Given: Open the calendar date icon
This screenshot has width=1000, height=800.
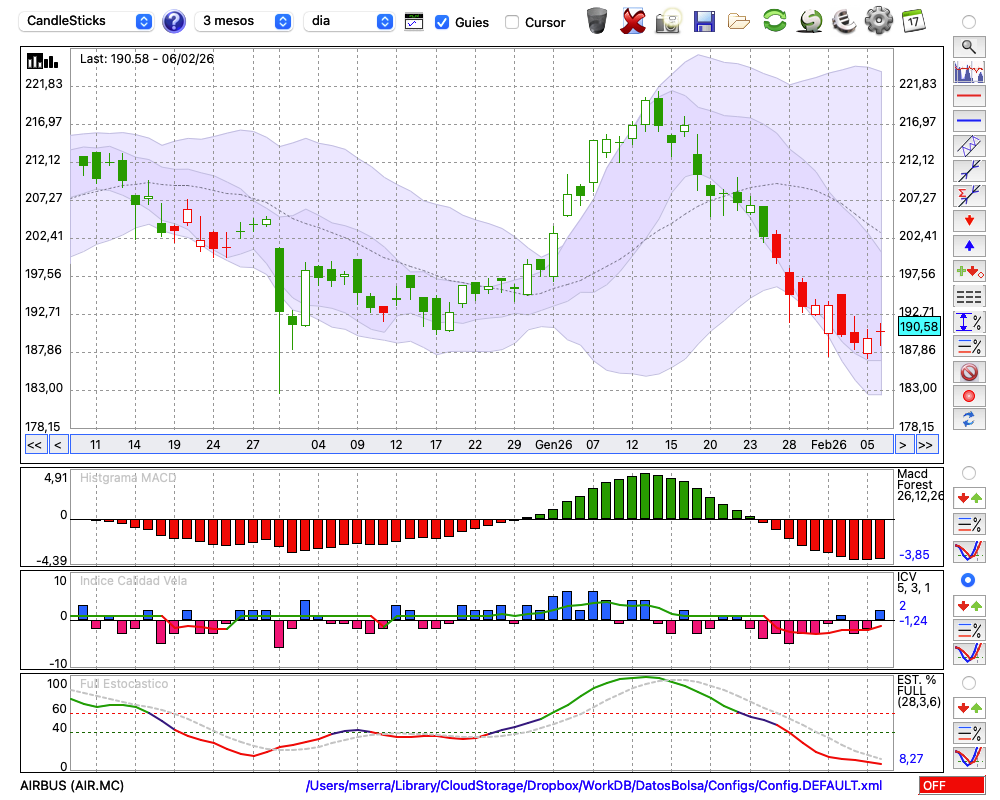Looking at the screenshot, I should click(912, 21).
